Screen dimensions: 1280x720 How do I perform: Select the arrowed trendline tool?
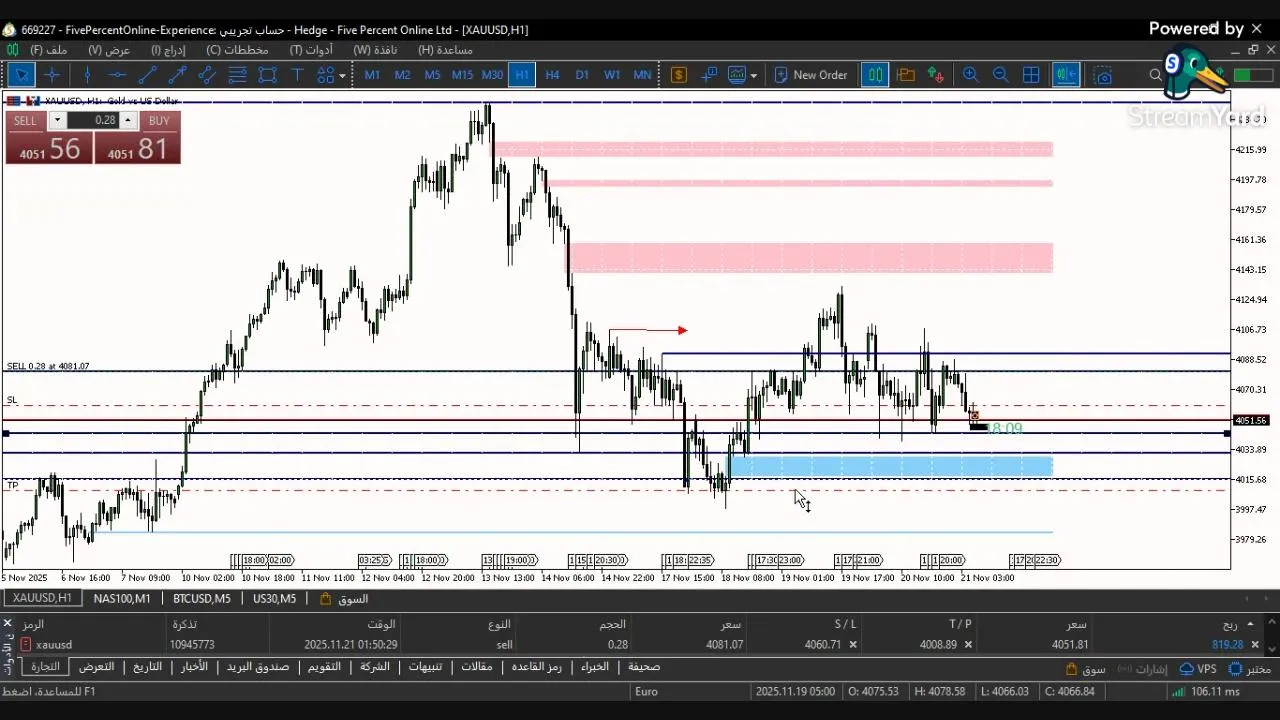click(177, 75)
